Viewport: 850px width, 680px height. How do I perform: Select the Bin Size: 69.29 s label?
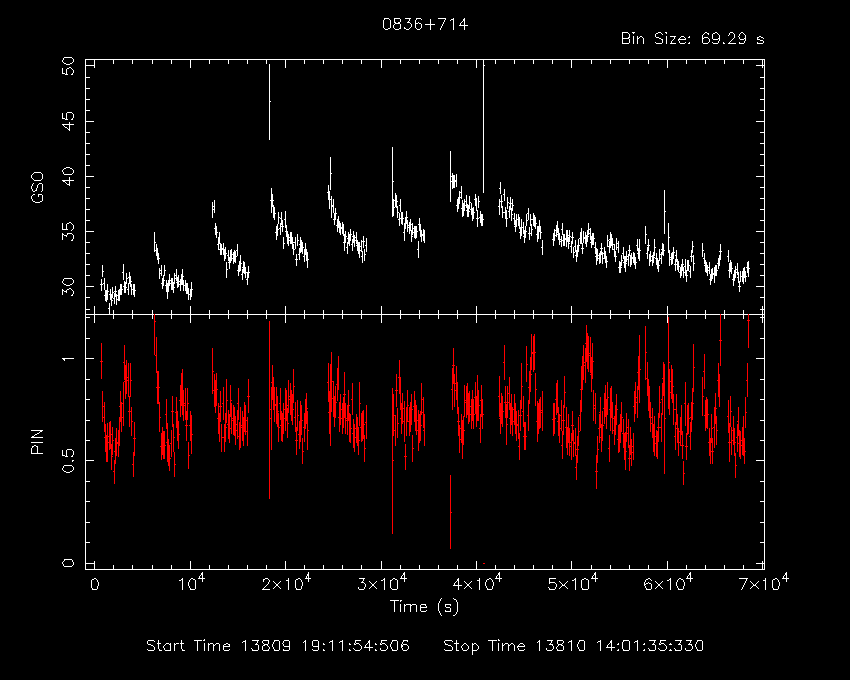coord(692,39)
